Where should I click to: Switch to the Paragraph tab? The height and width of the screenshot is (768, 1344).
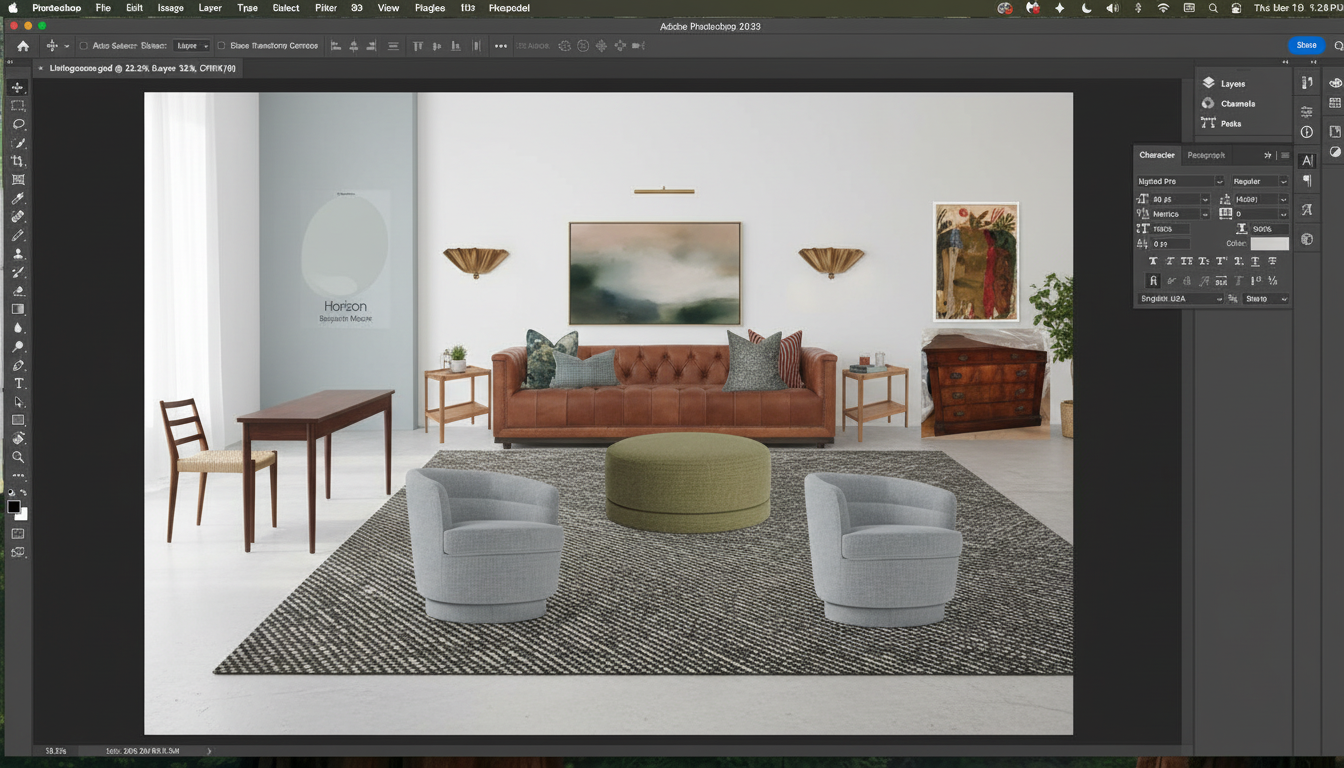1206,155
